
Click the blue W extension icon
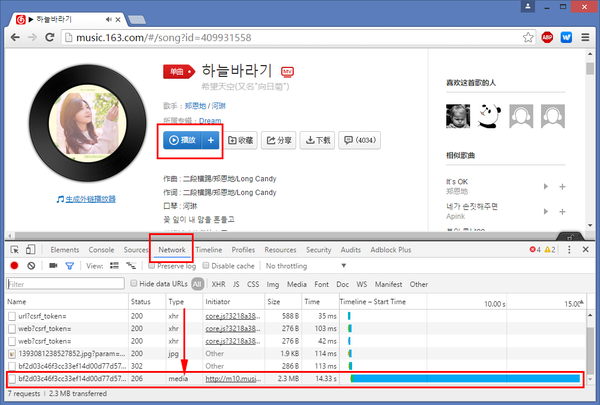point(566,38)
